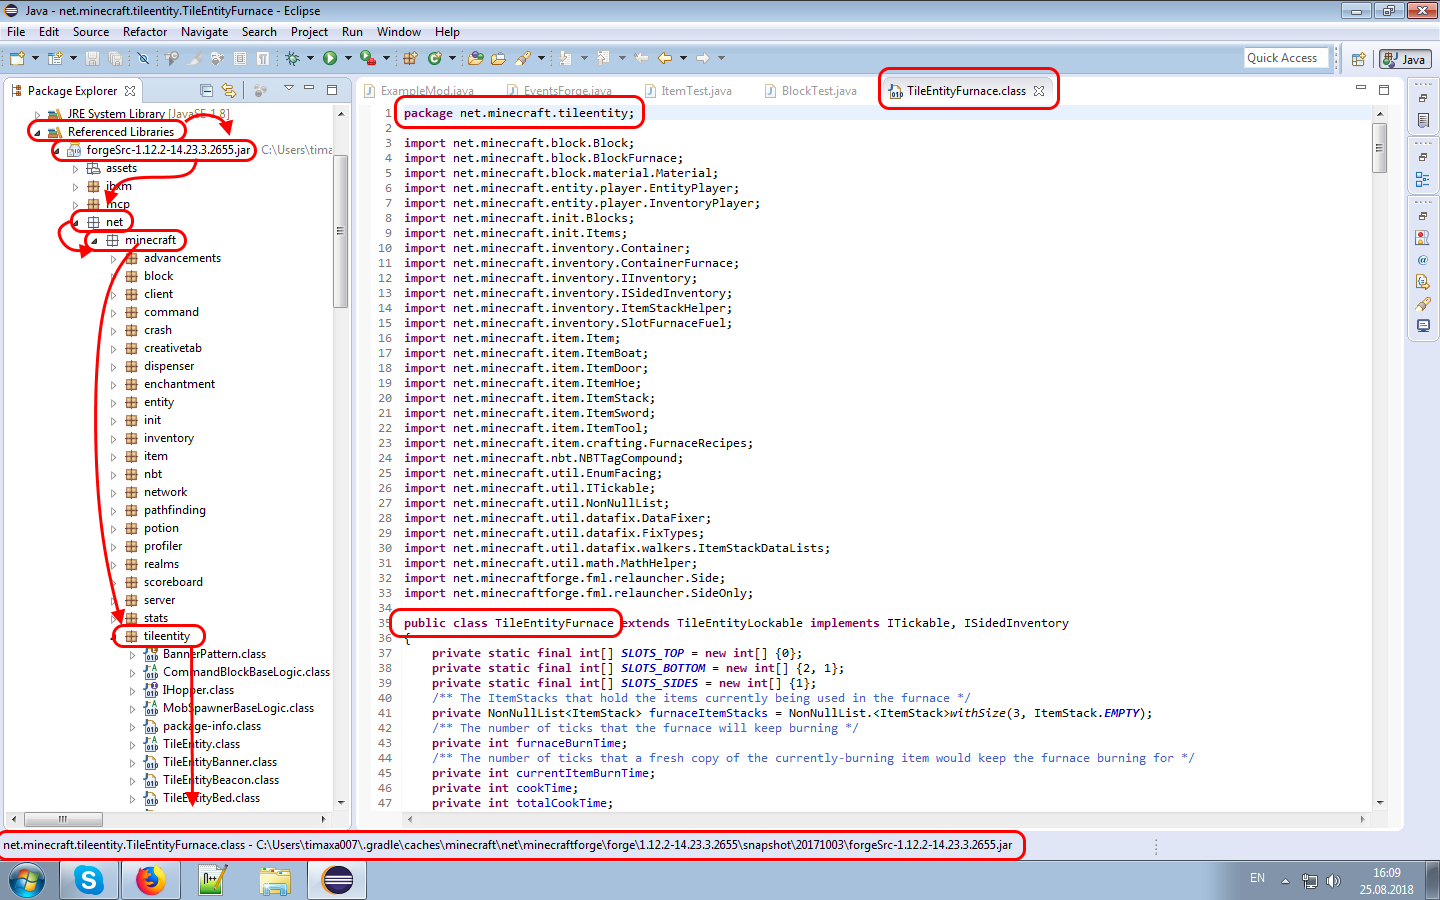Expand JRE System Library node
The height and width of the screenshot is (900, 1440).
coord(38,114)
